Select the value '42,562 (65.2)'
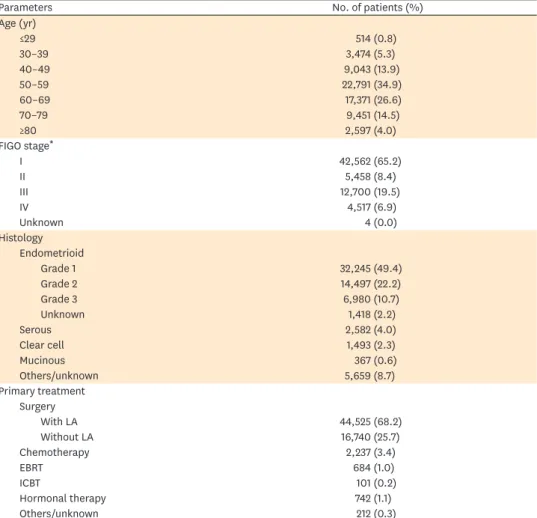 click(x=370, y=162)
